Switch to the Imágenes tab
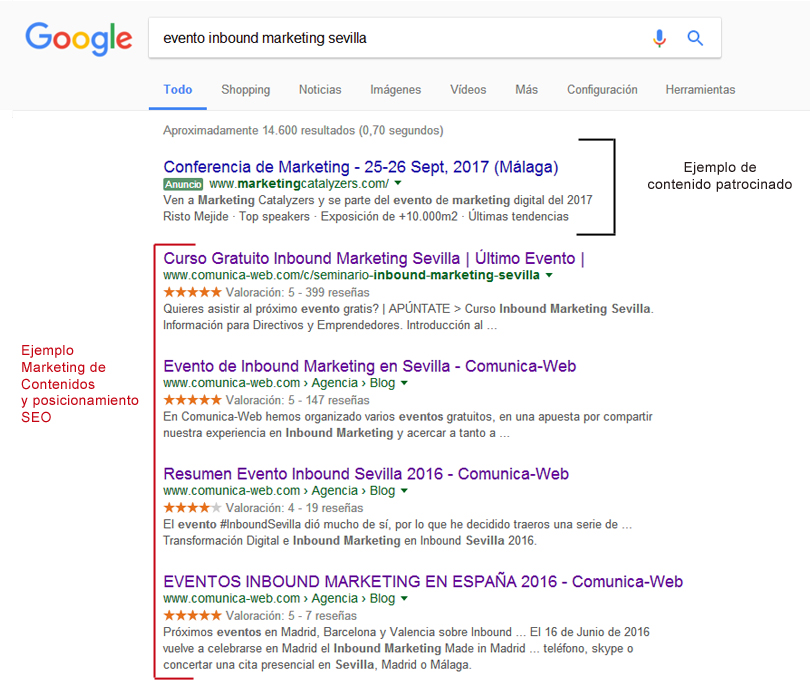 point(396,90)
